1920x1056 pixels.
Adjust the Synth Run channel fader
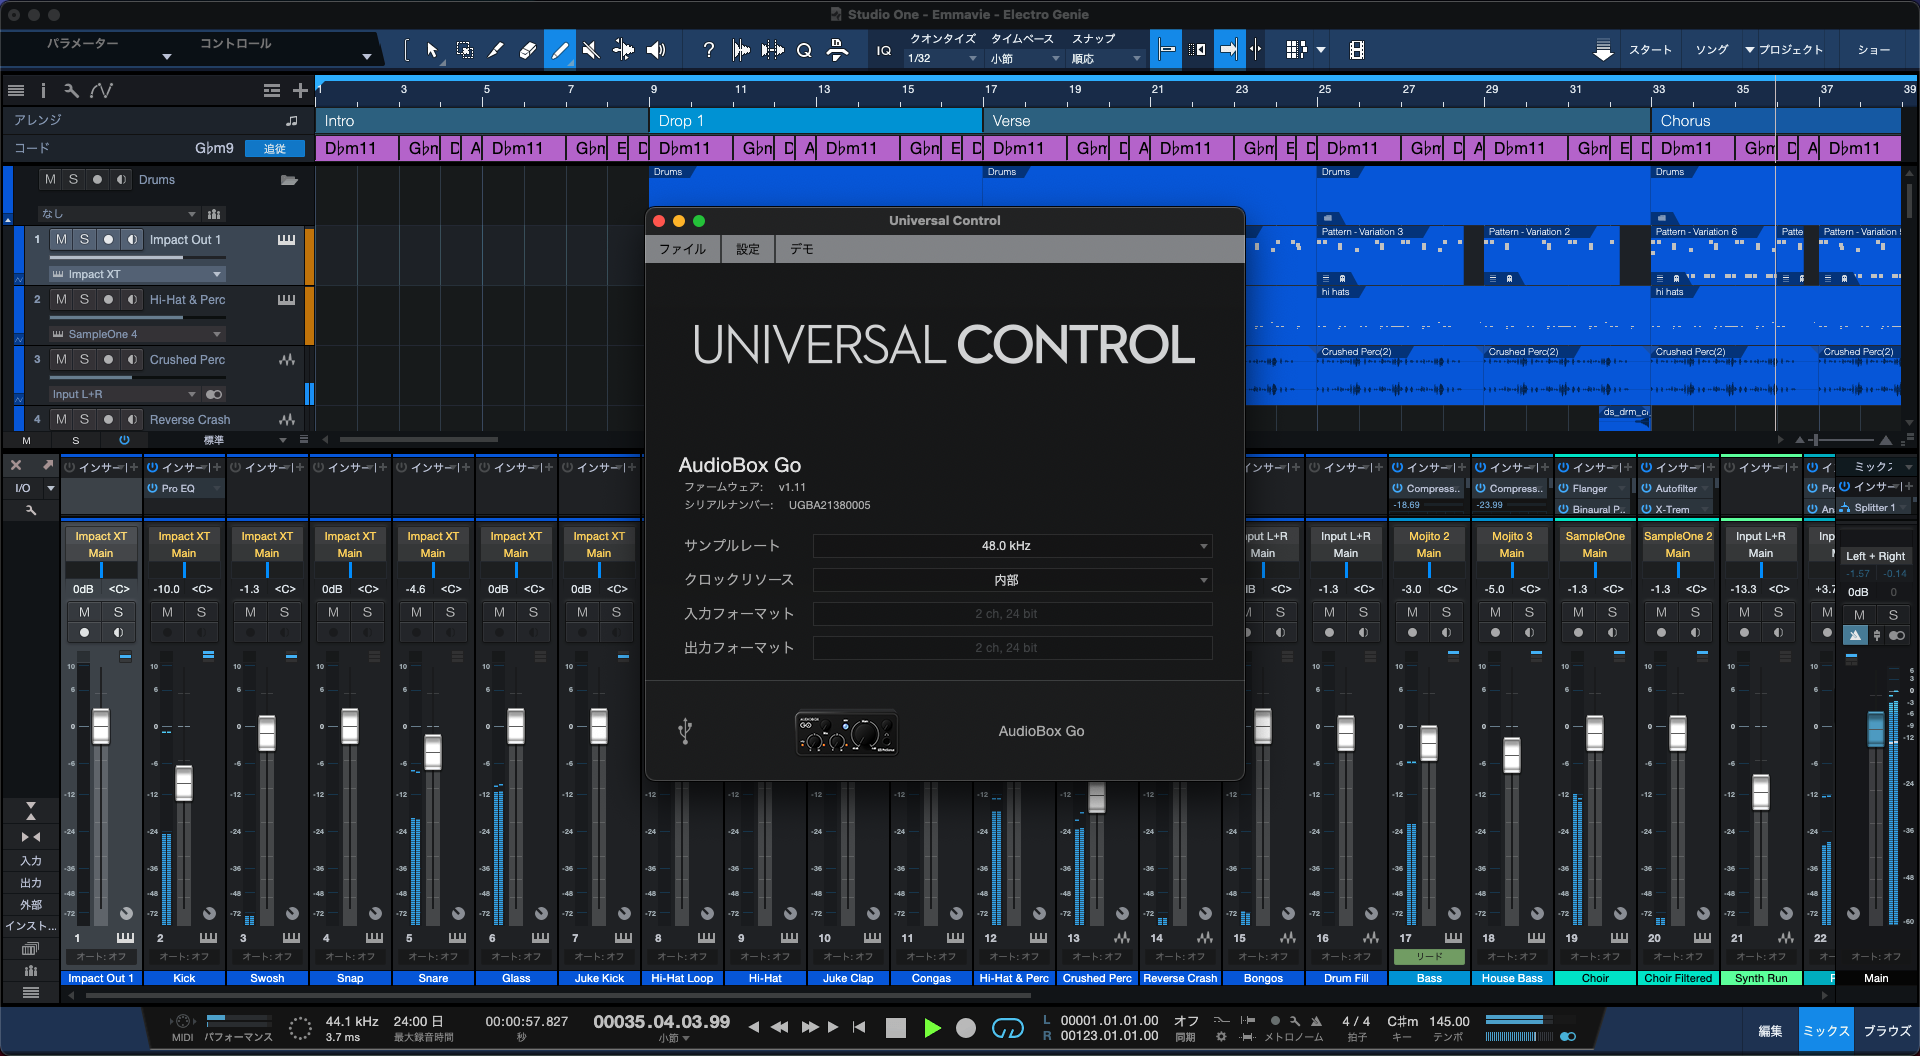pos(1761,793)
